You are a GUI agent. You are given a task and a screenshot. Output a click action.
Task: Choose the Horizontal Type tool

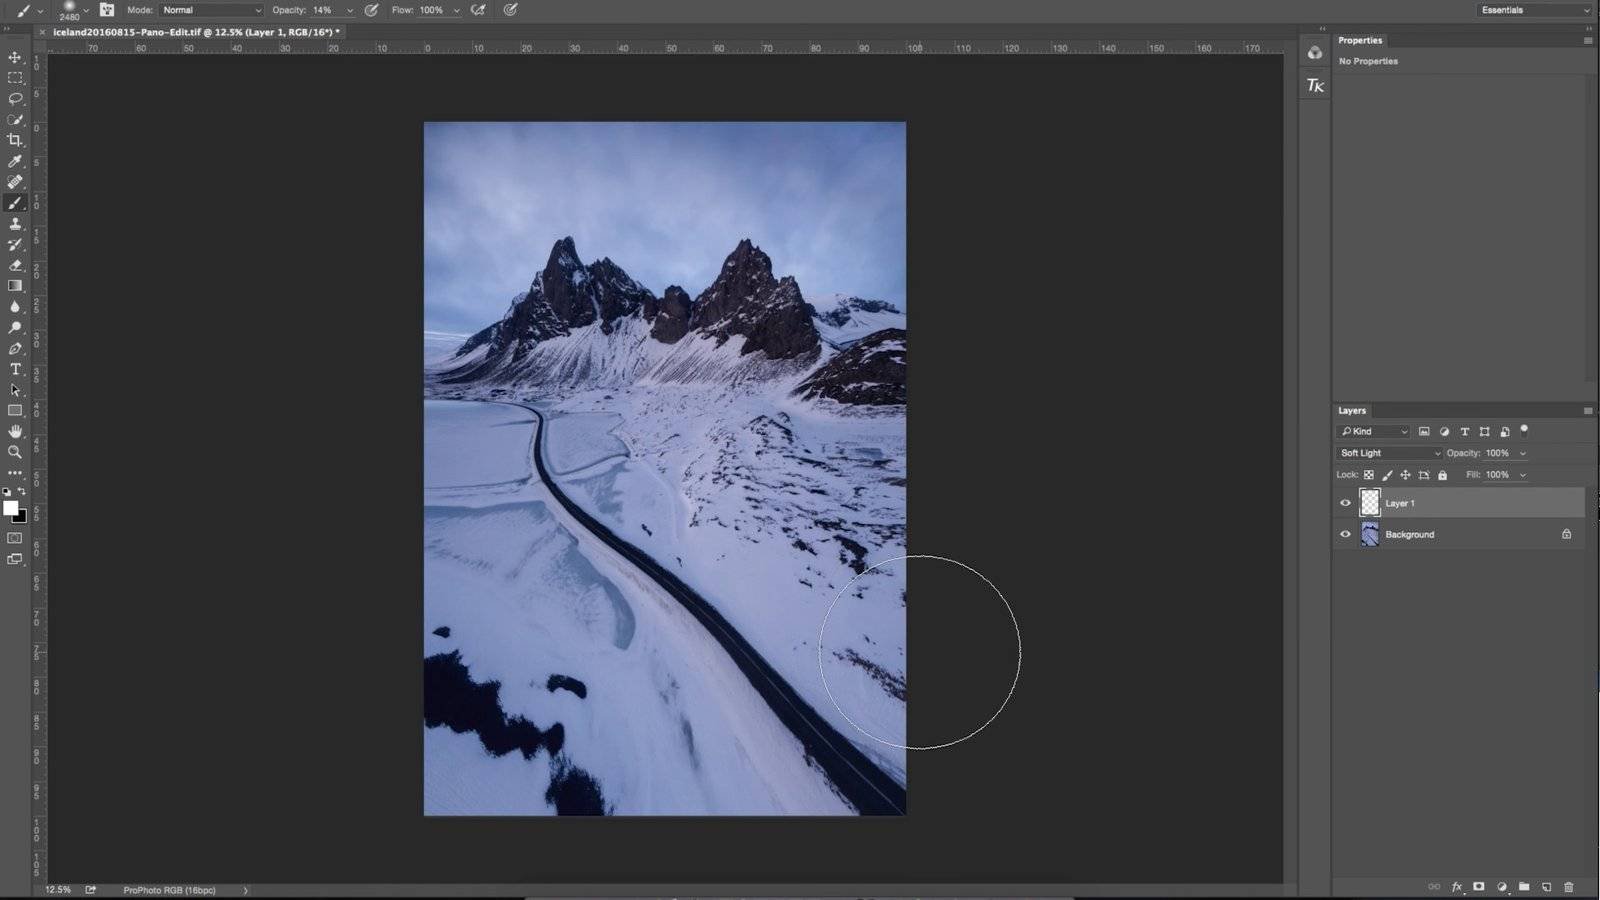15,369
